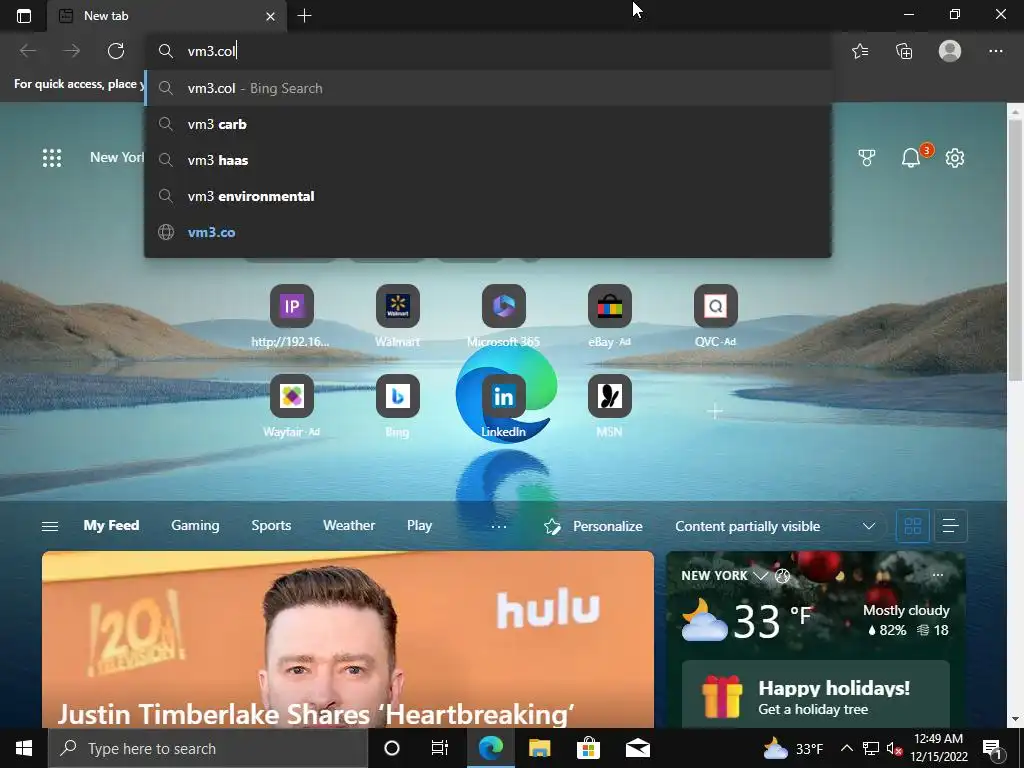Open the eBay ad quick link tile
Viewport: 1024px width, 768px height.
[609, 316]
